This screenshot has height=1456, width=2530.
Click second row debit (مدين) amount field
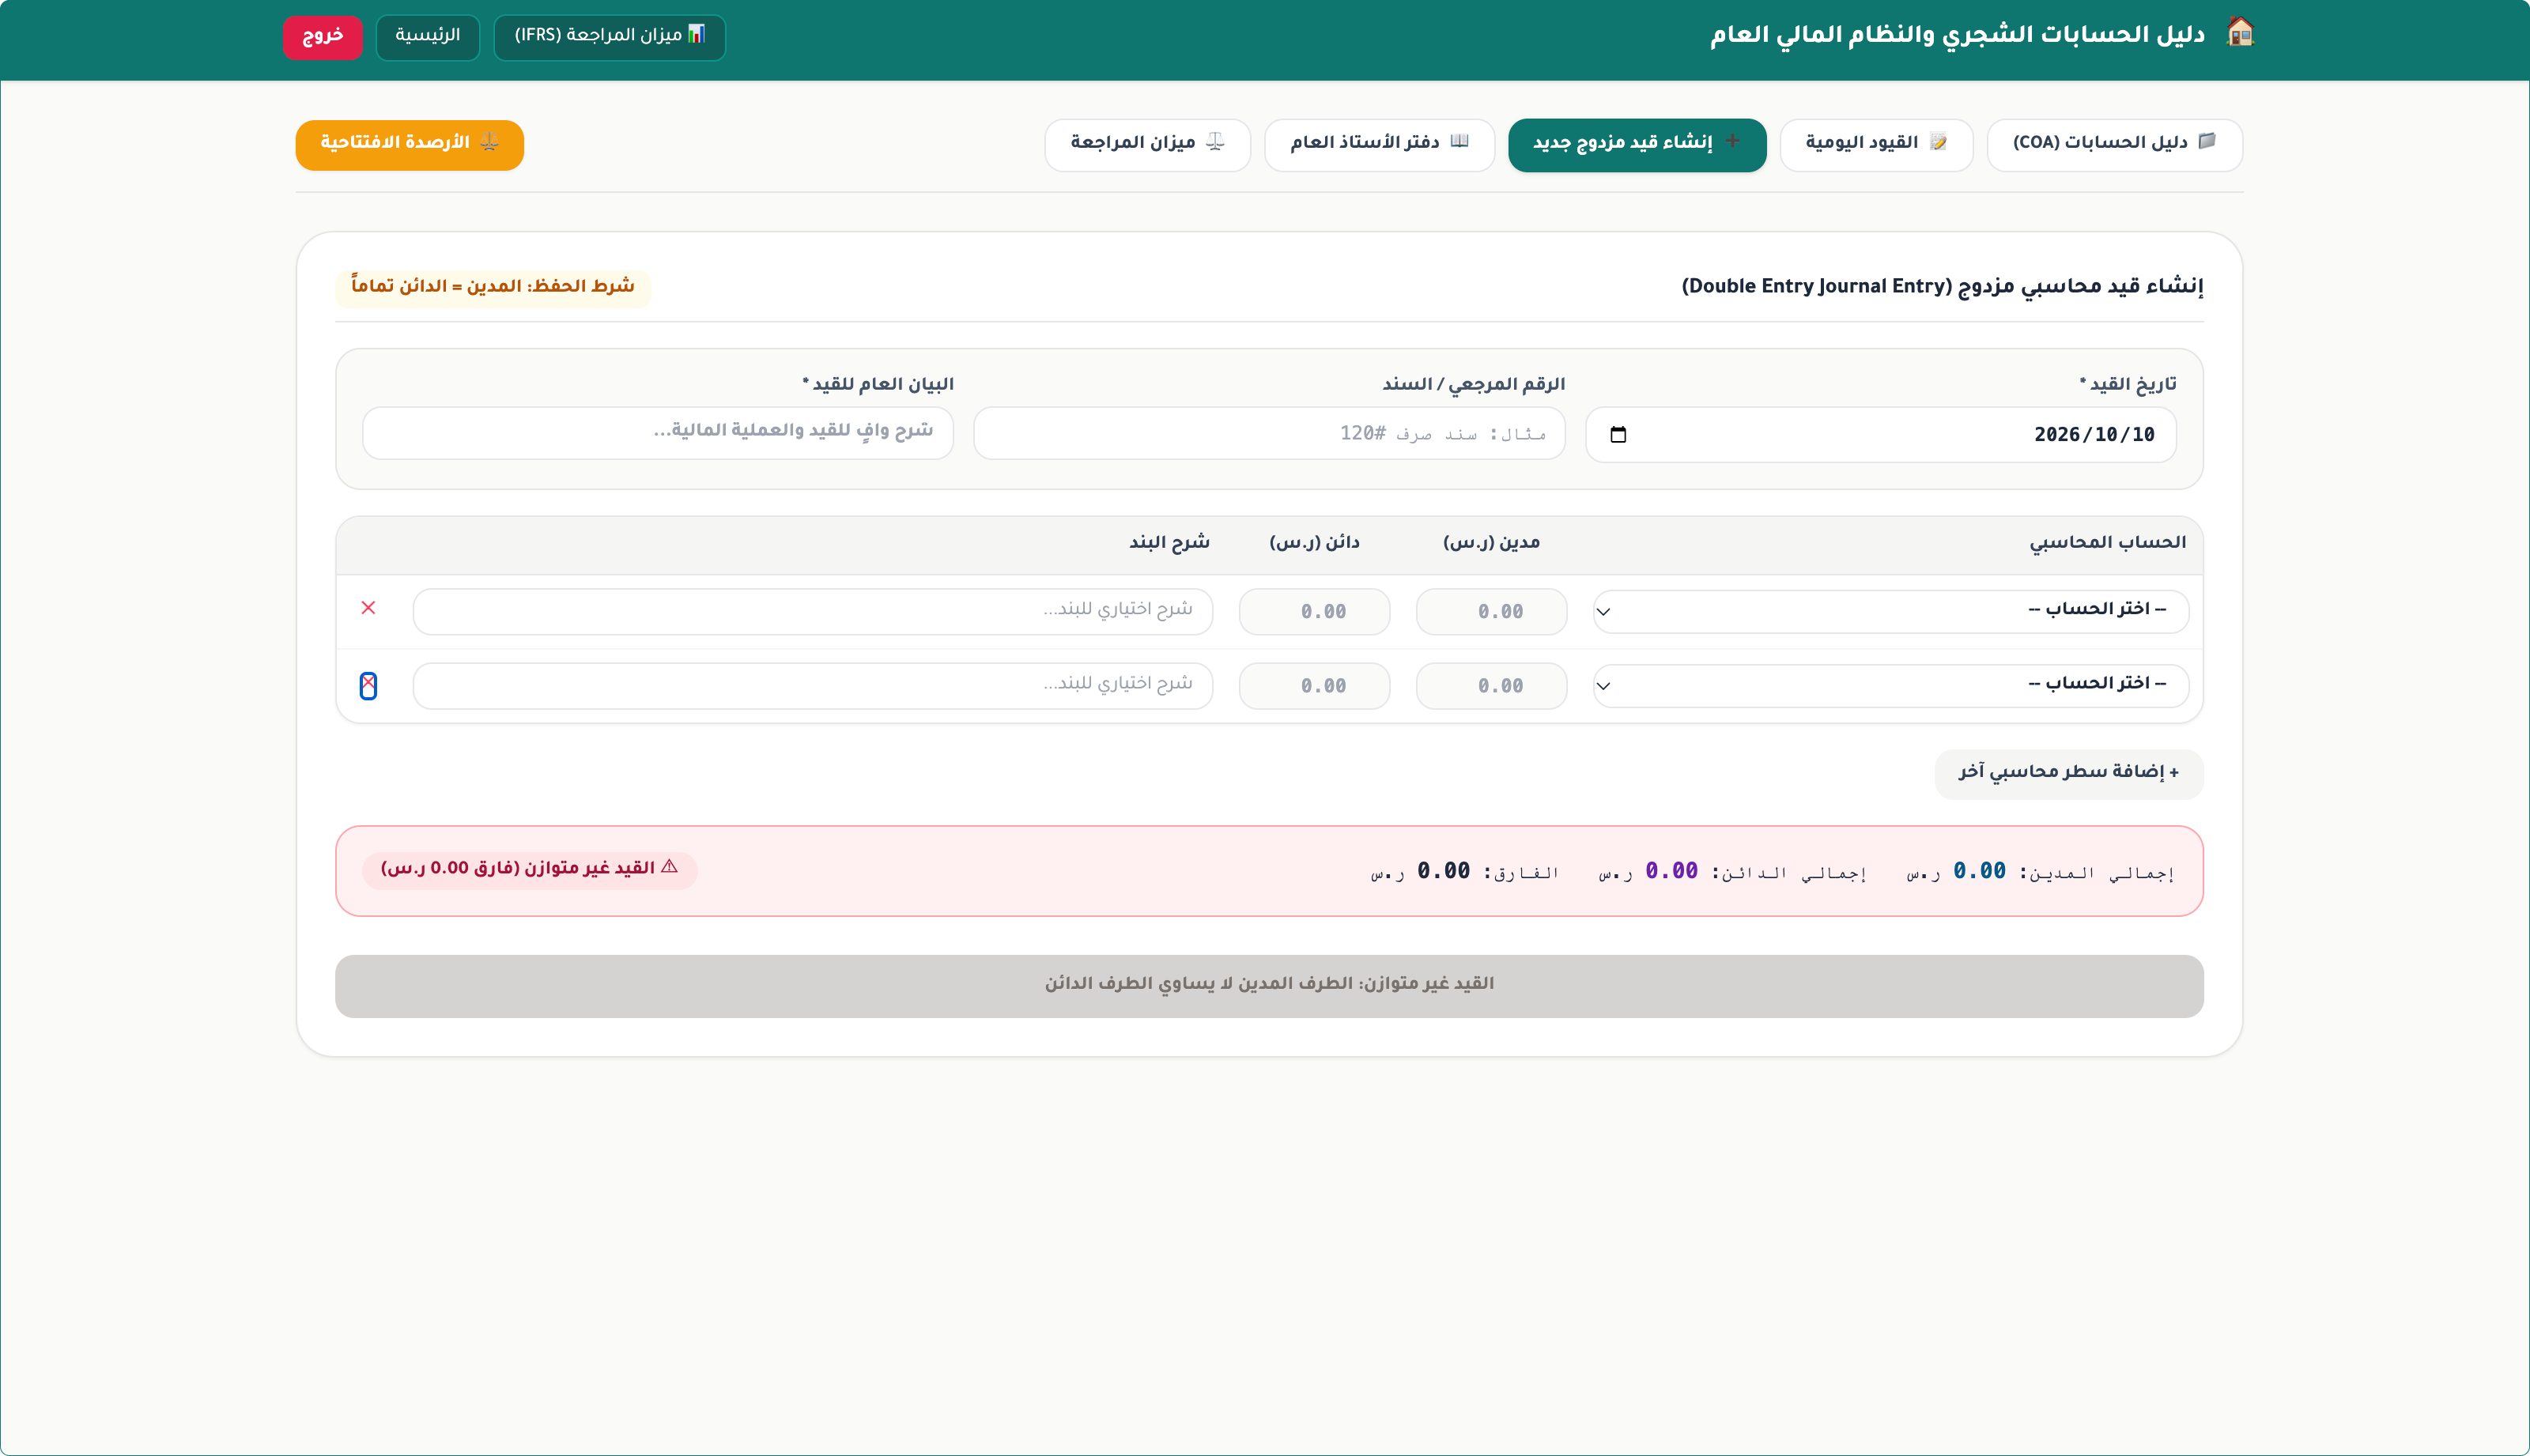(x=1491, y=686)
